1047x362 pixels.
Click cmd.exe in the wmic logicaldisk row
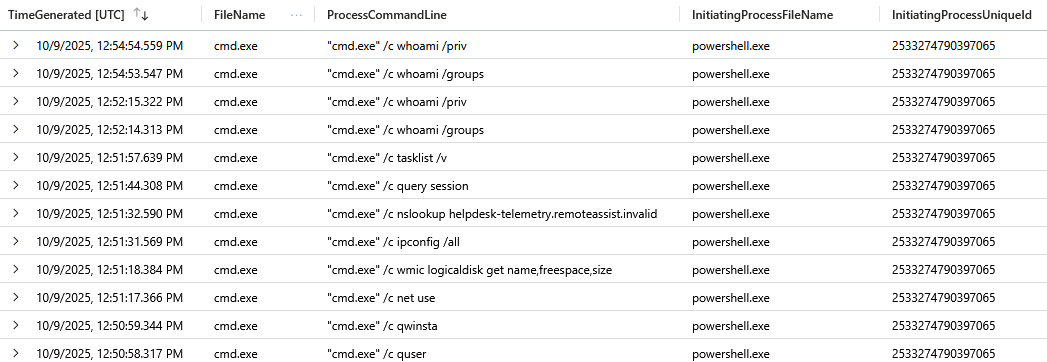tap(235, 270)
